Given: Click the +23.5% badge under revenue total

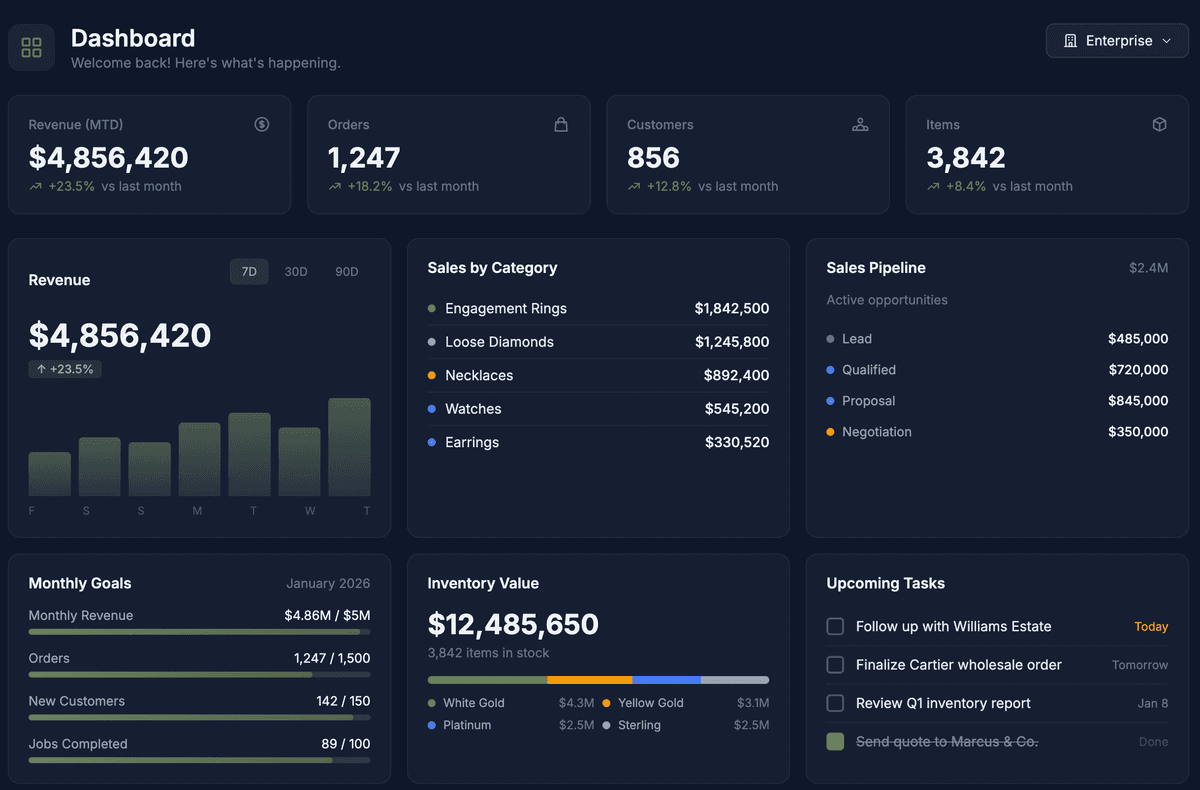Looking at the screenshot, I should click(x=65, y=369).
